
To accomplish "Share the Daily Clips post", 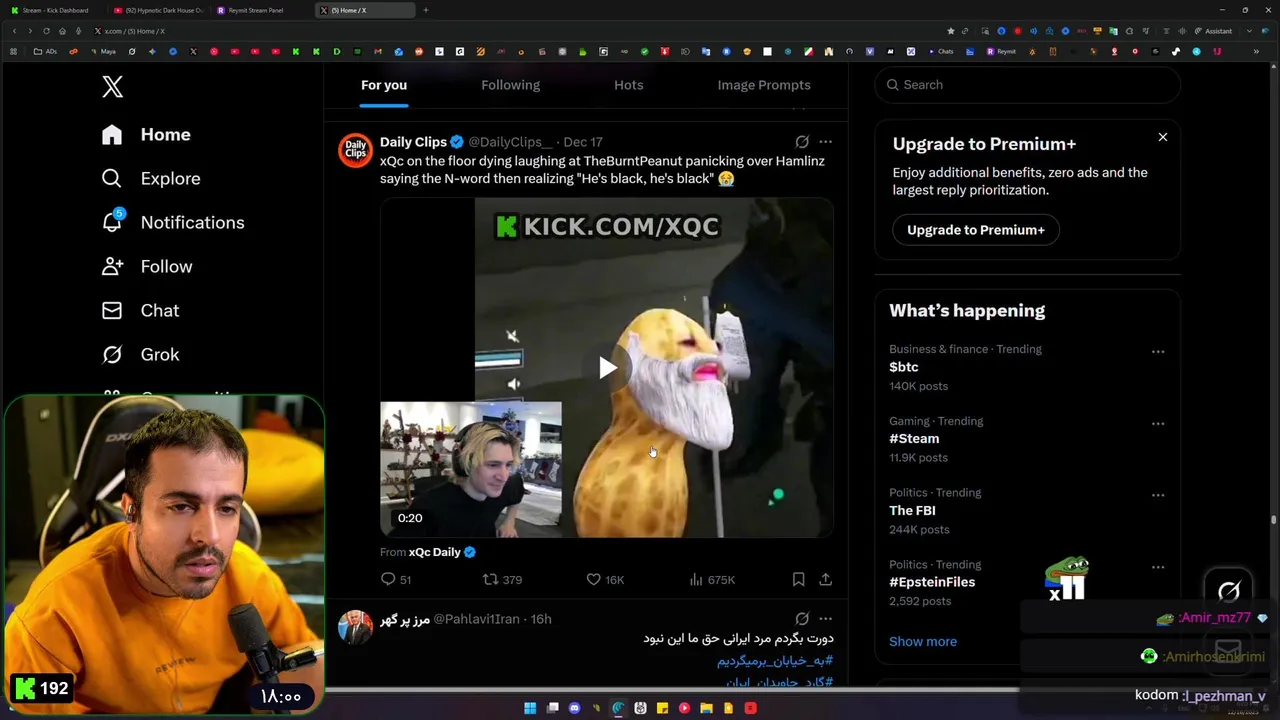I will click(825, 579).
